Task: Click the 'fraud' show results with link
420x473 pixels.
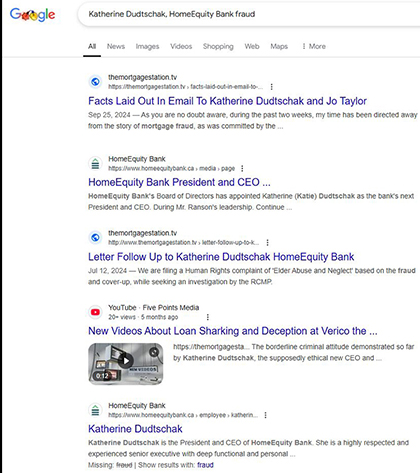Action: (x=205, y=465)
